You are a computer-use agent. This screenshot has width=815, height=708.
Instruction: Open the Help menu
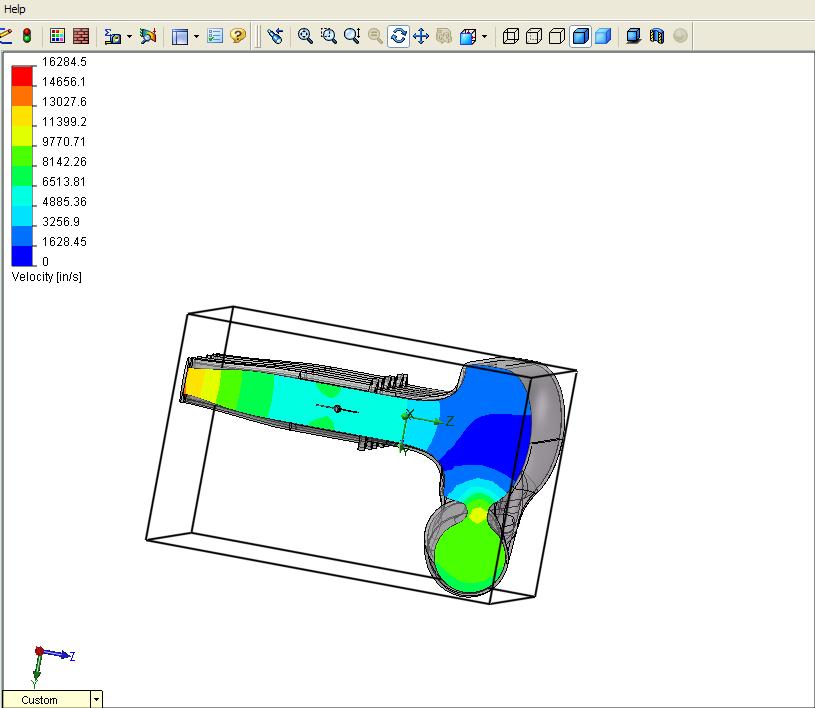tap(15, 9)
